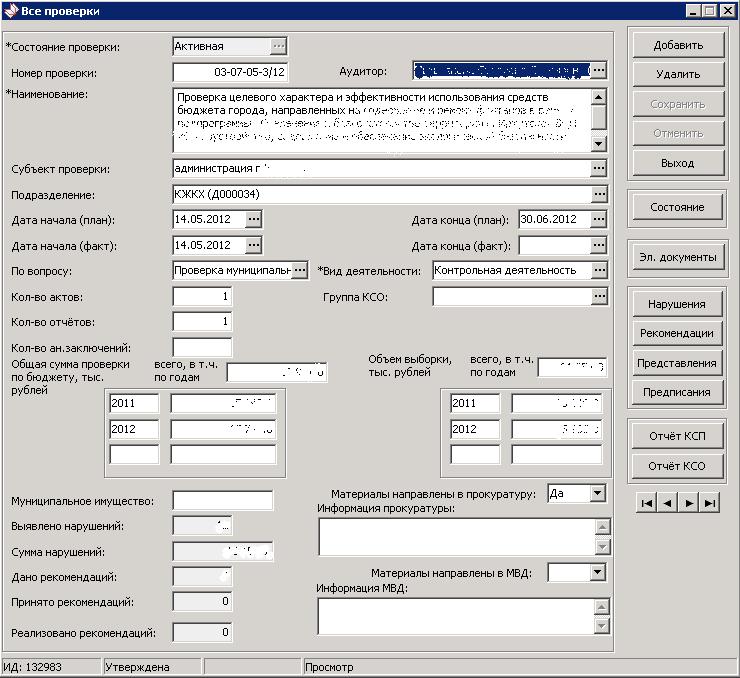This screenshot has width=740, height=678.
Task: Click the Добавить button
Action: pos(678,45)
